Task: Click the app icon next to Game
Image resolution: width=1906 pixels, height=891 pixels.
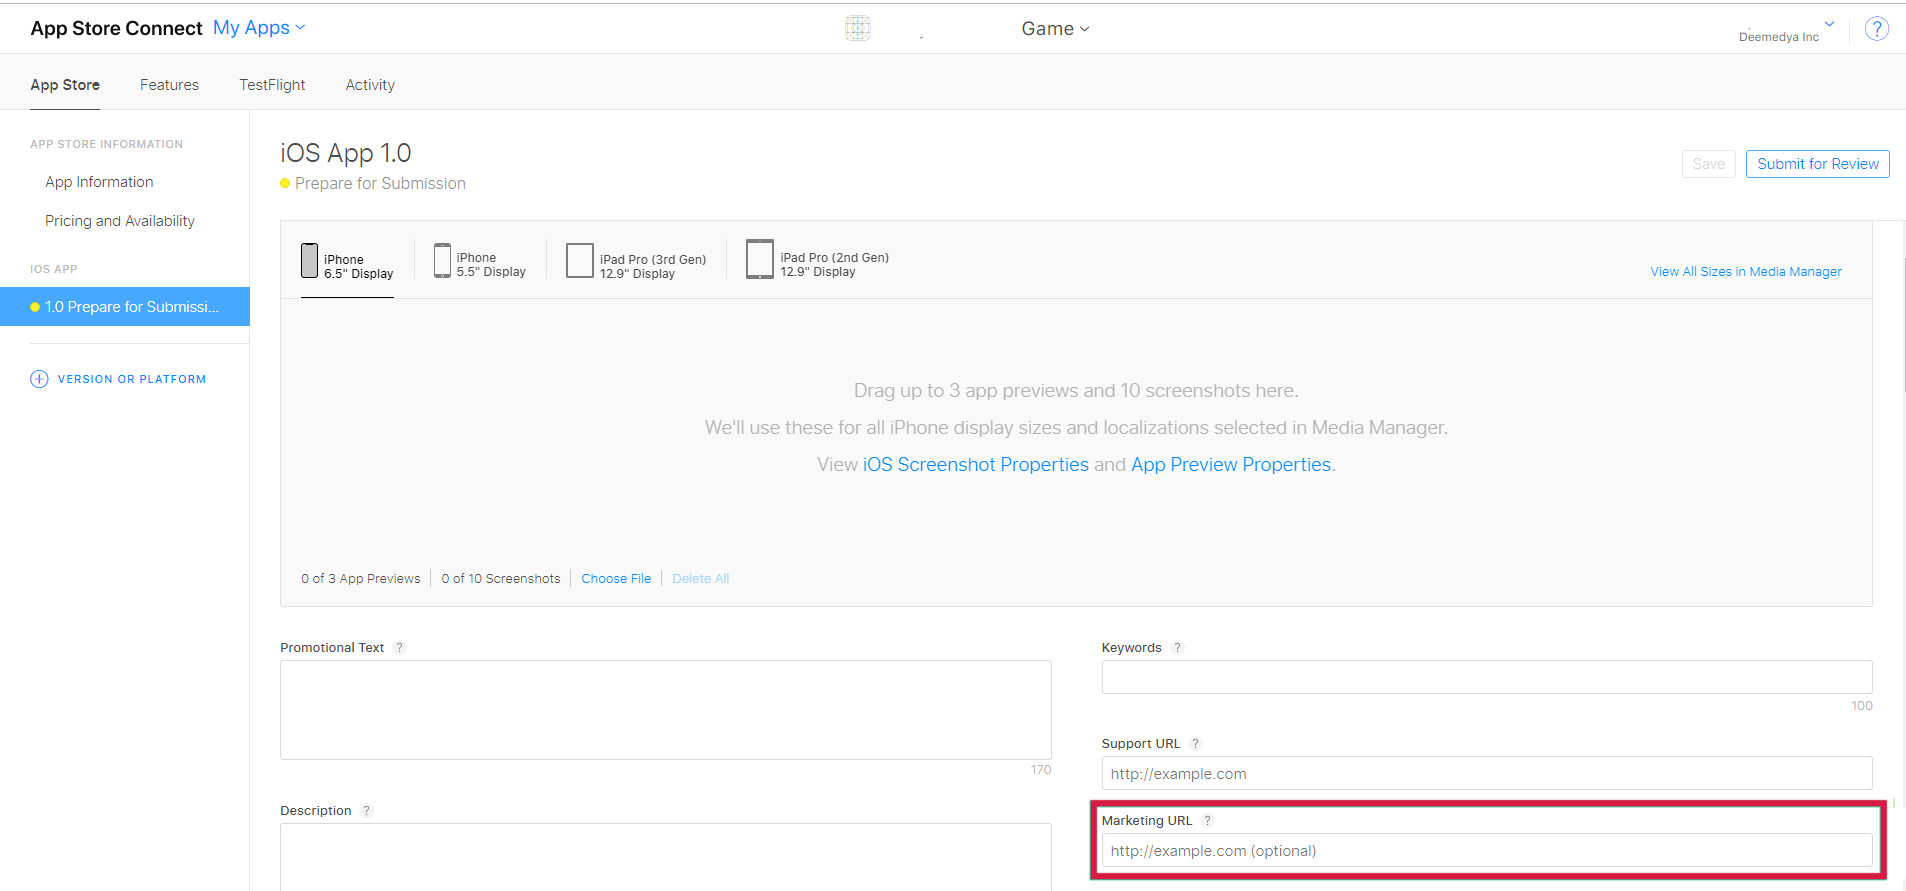Action: [x=858, y=28]
